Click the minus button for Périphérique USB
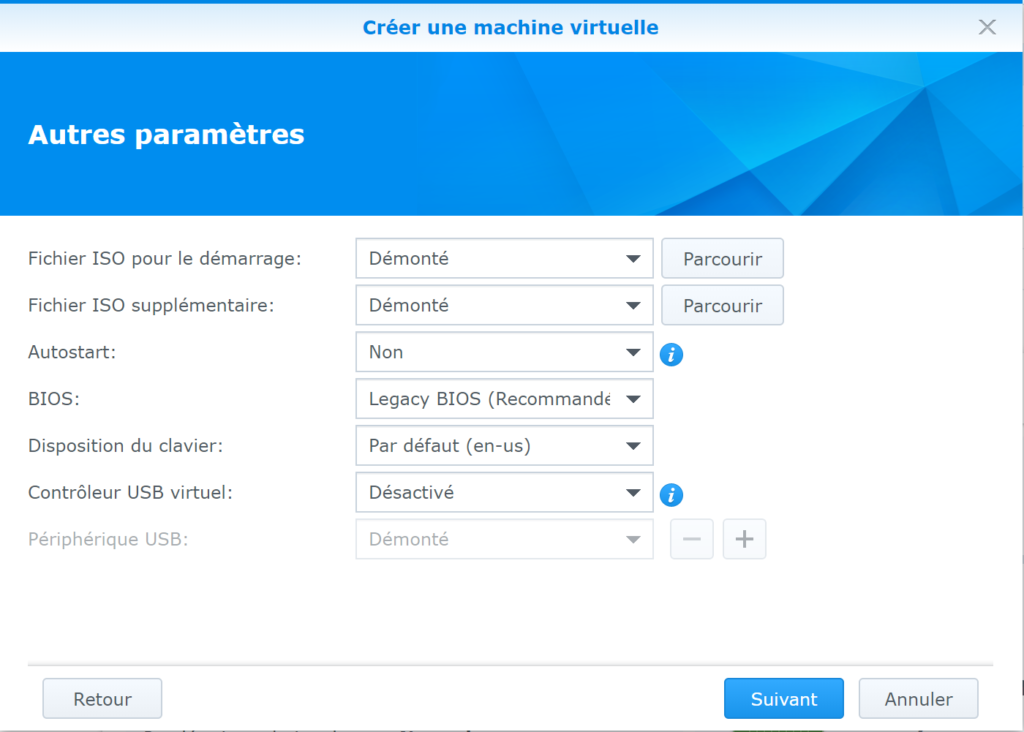The image size is (1024, 732). (692, 539)
